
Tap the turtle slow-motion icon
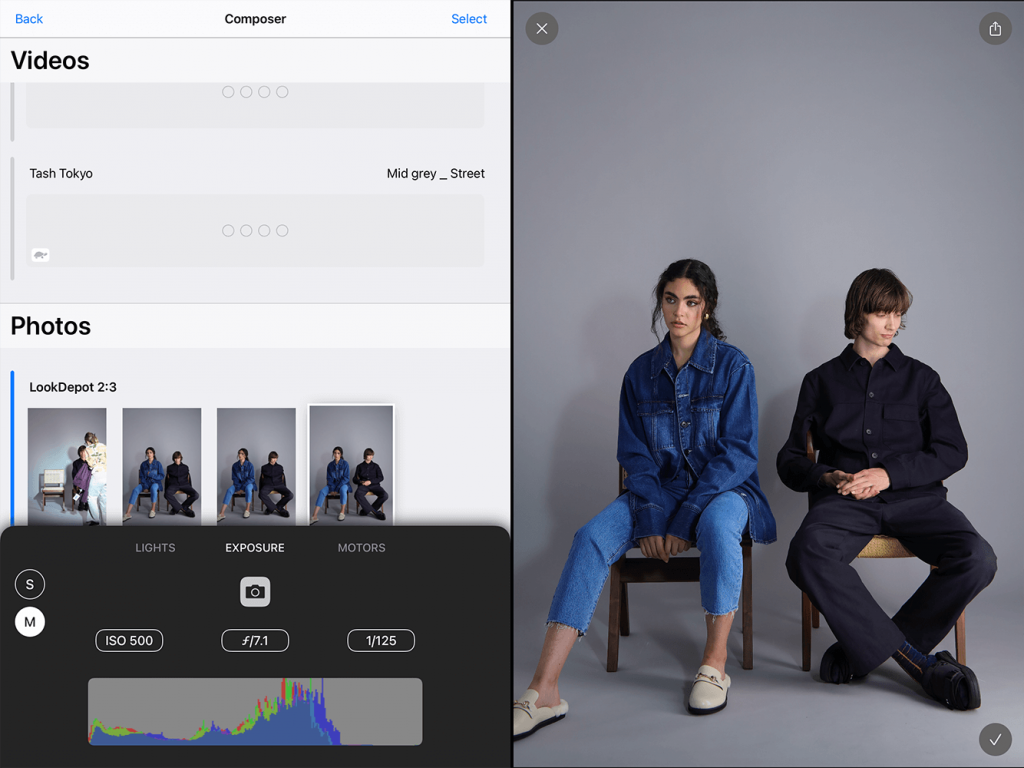click(40, 255)
